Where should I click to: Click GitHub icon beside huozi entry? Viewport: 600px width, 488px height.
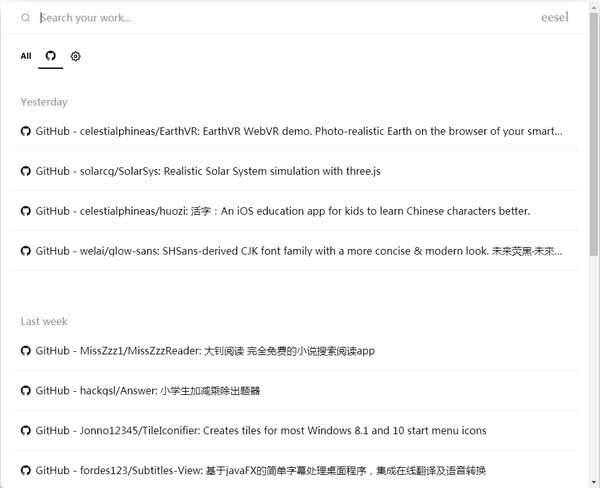(x=26, y=211)
